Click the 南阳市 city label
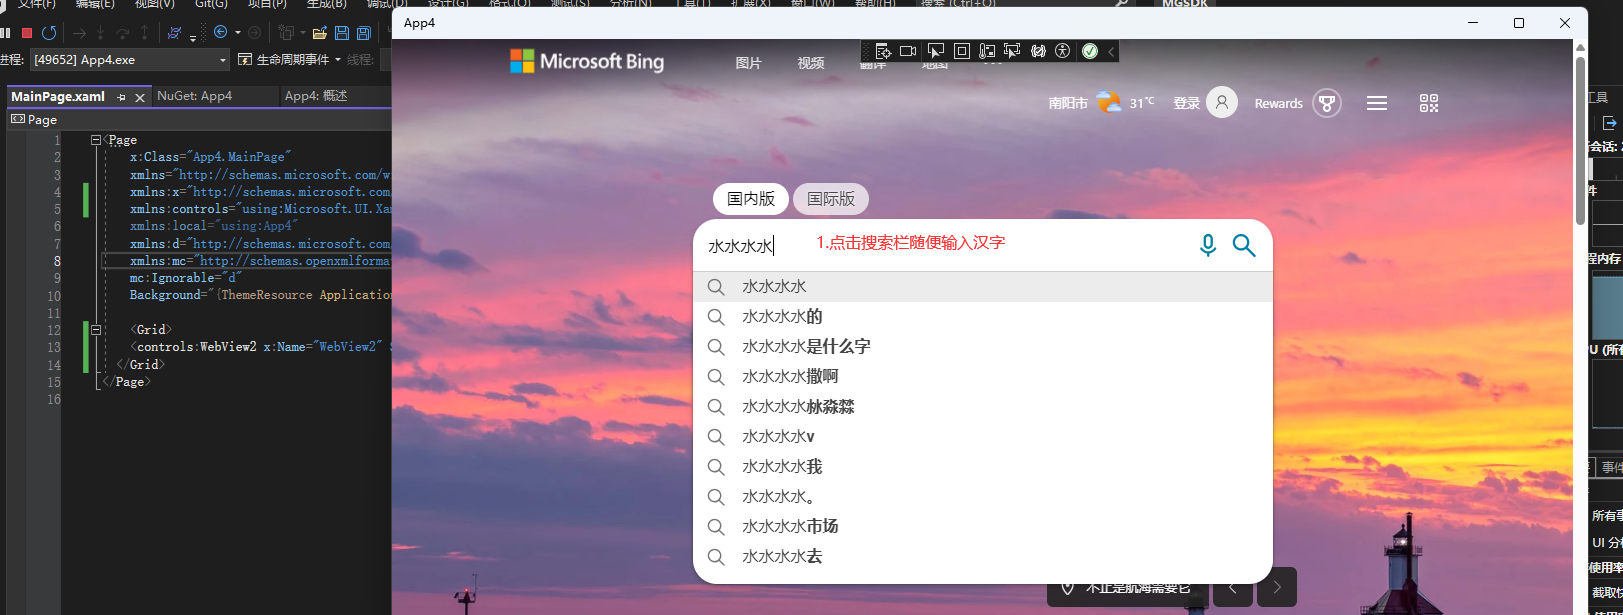 1068,103
